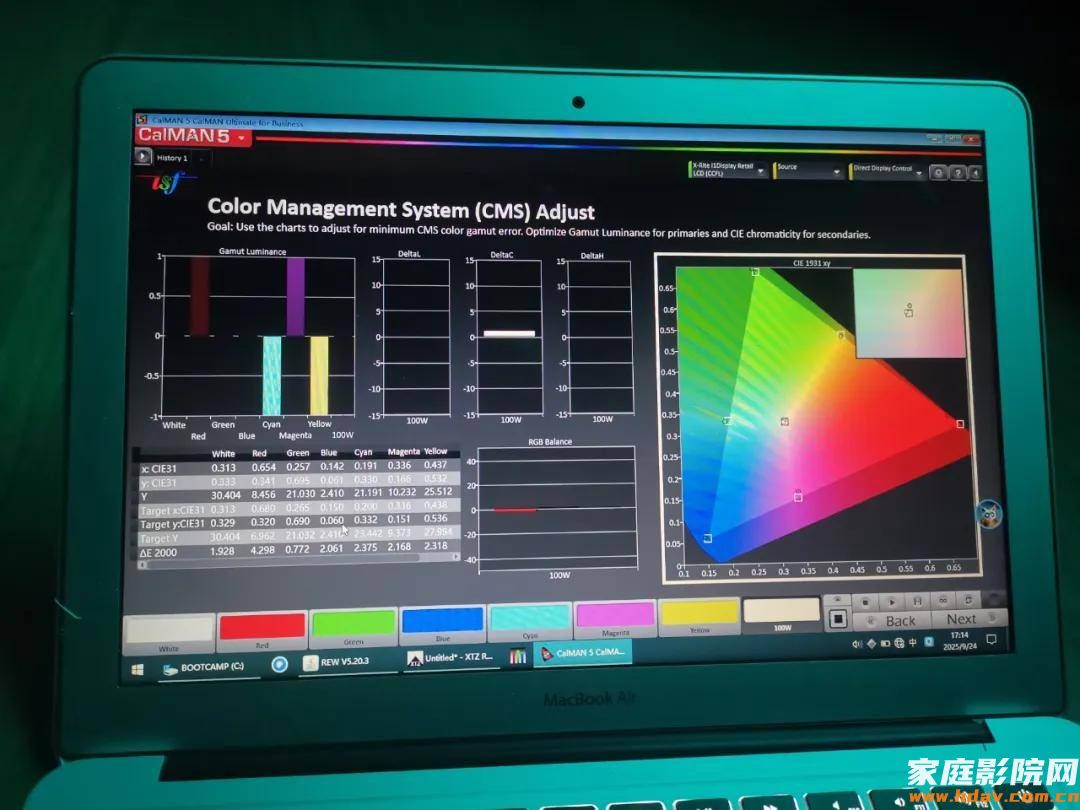Screen dimensions: 1080x810
Task: Click the Target y:CIE31 row label
Action: tap(172, 524)
